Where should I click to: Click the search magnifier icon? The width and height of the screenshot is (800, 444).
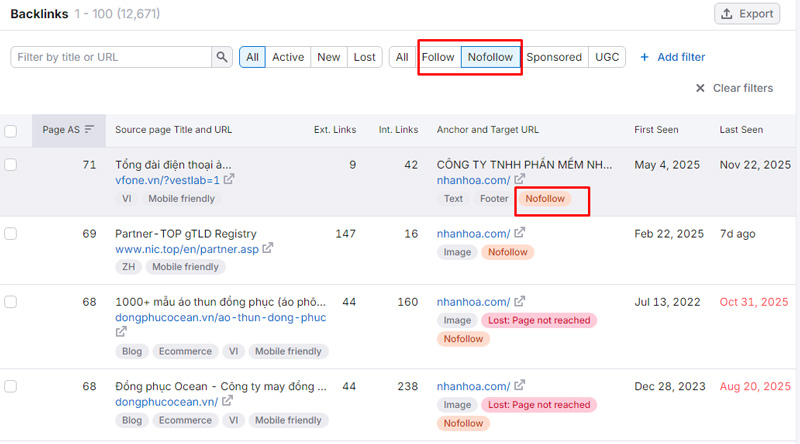222,57
